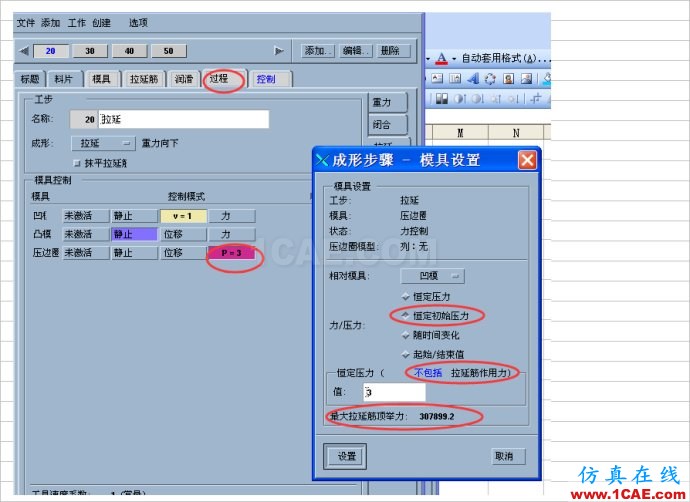Click 位移 in the 压边圈 row
Screen dimensions: 690x502
point(183,253)
